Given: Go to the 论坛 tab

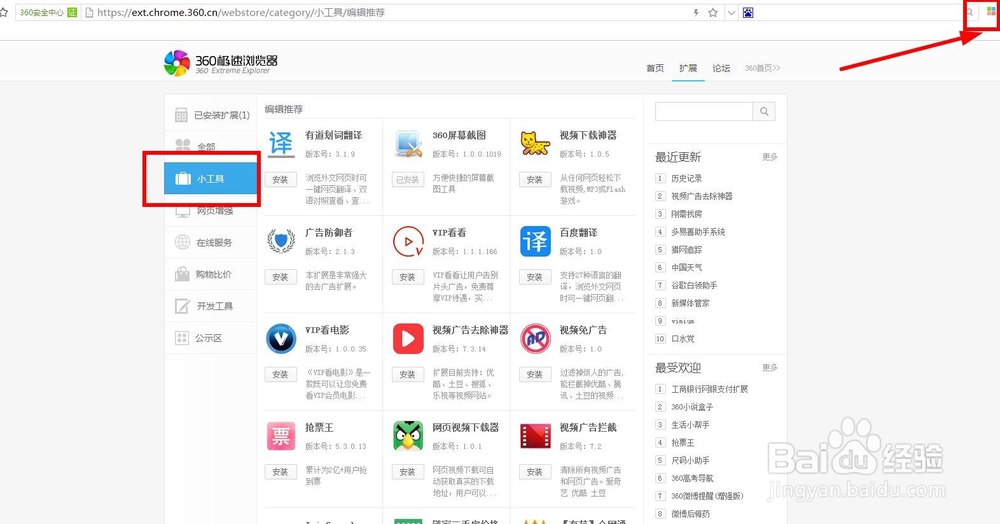Looking at the screenshot, I should [721, 68].
